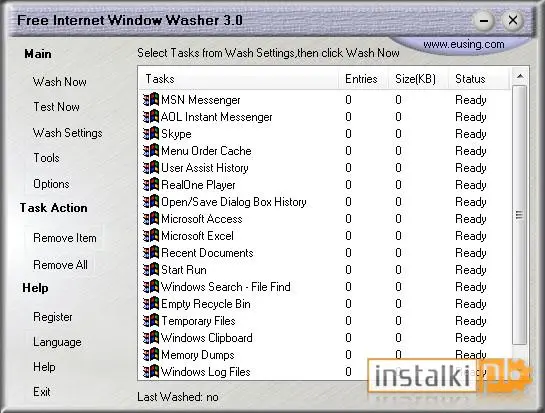This screenshot has height=413, width=545.
Task: Select the Open/Save Dialog Box History text
Action: [234, 202]
